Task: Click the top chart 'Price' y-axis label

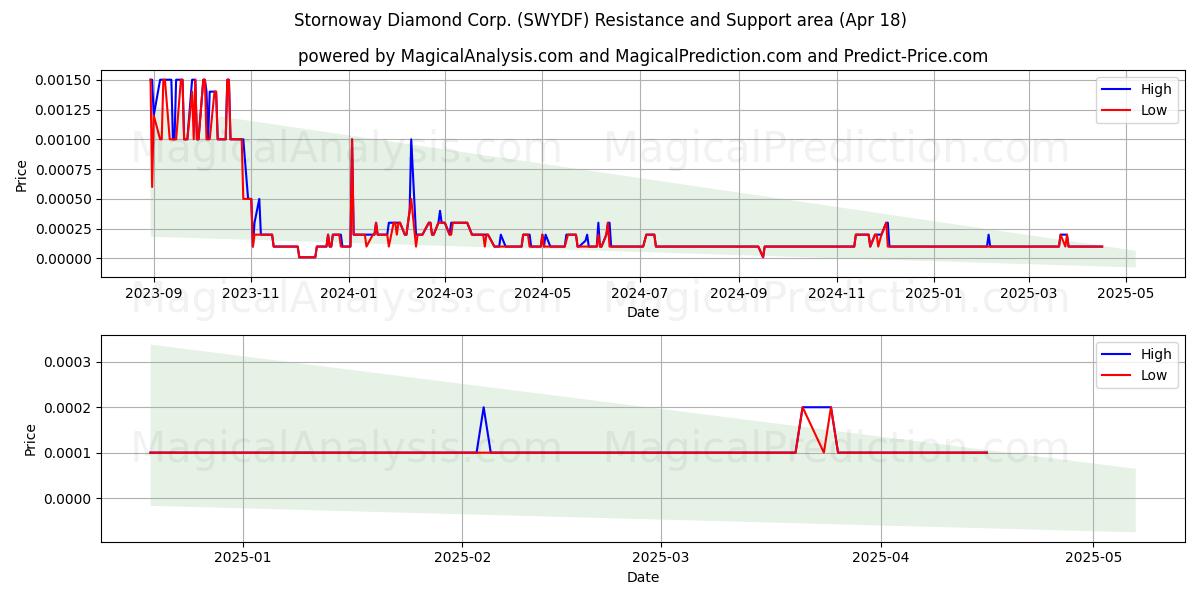Action: click(22, 173)
